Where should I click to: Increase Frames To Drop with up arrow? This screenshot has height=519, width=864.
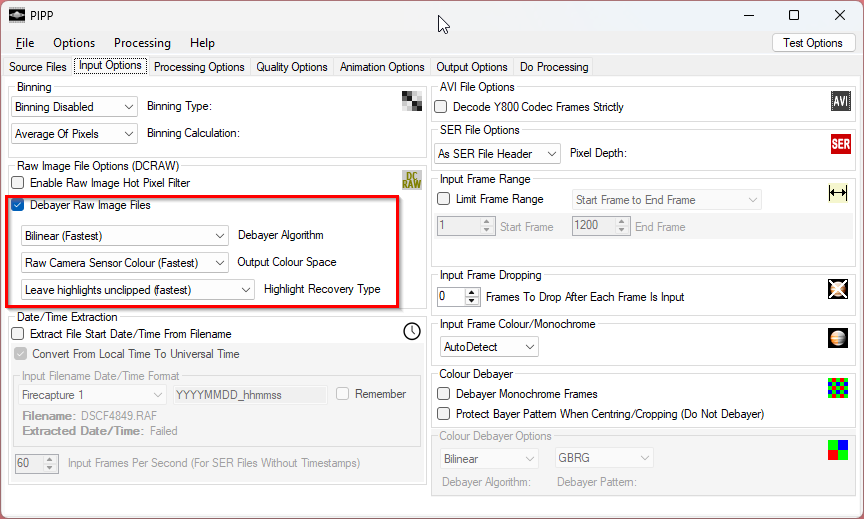point(472,293)
